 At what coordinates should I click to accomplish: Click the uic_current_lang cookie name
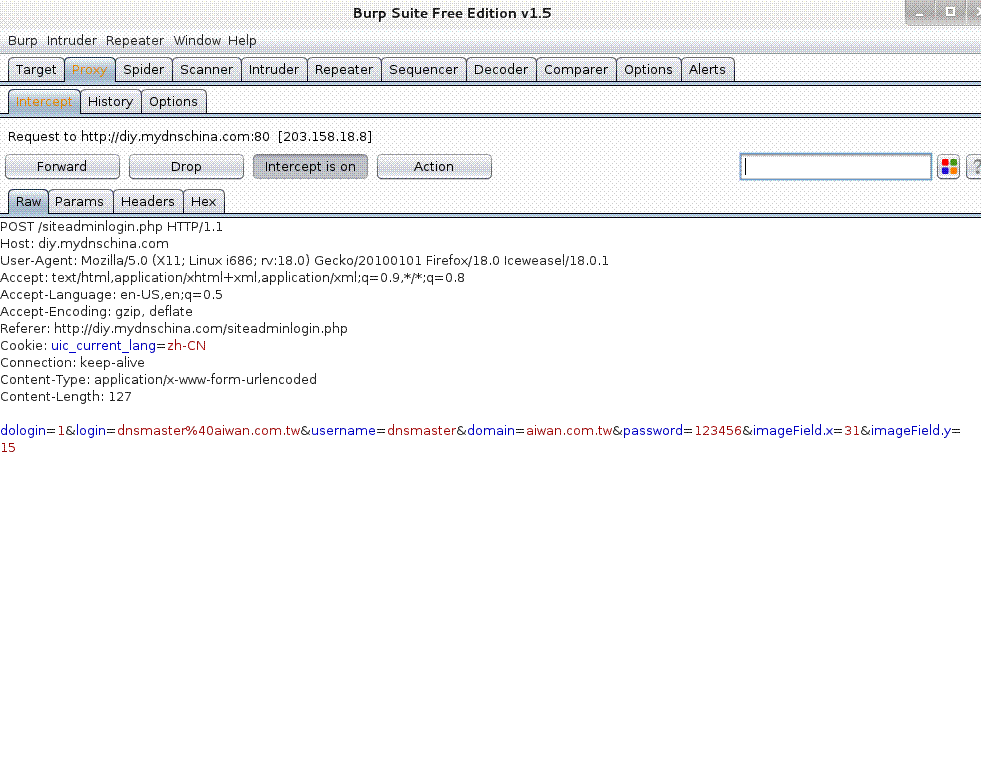(x=103, y=345)
